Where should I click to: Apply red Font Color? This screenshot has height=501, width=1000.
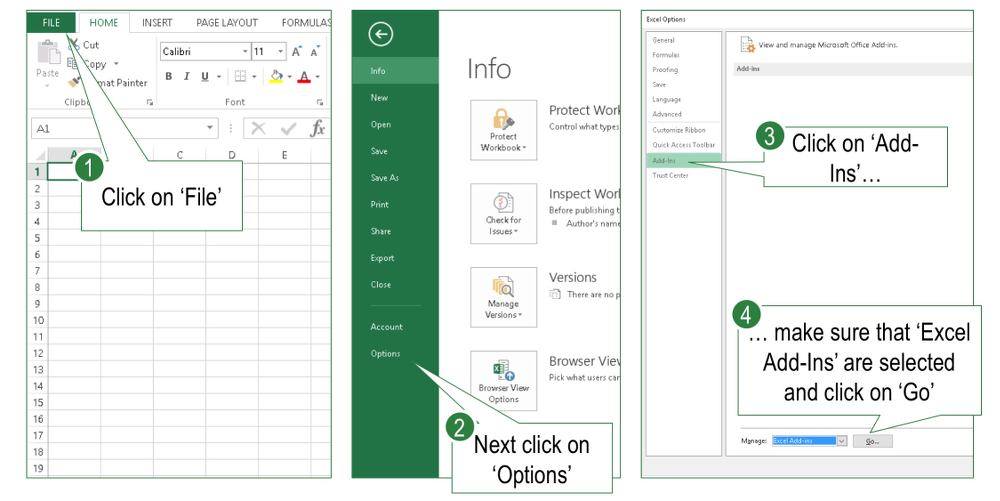click(x=304, y=76)
